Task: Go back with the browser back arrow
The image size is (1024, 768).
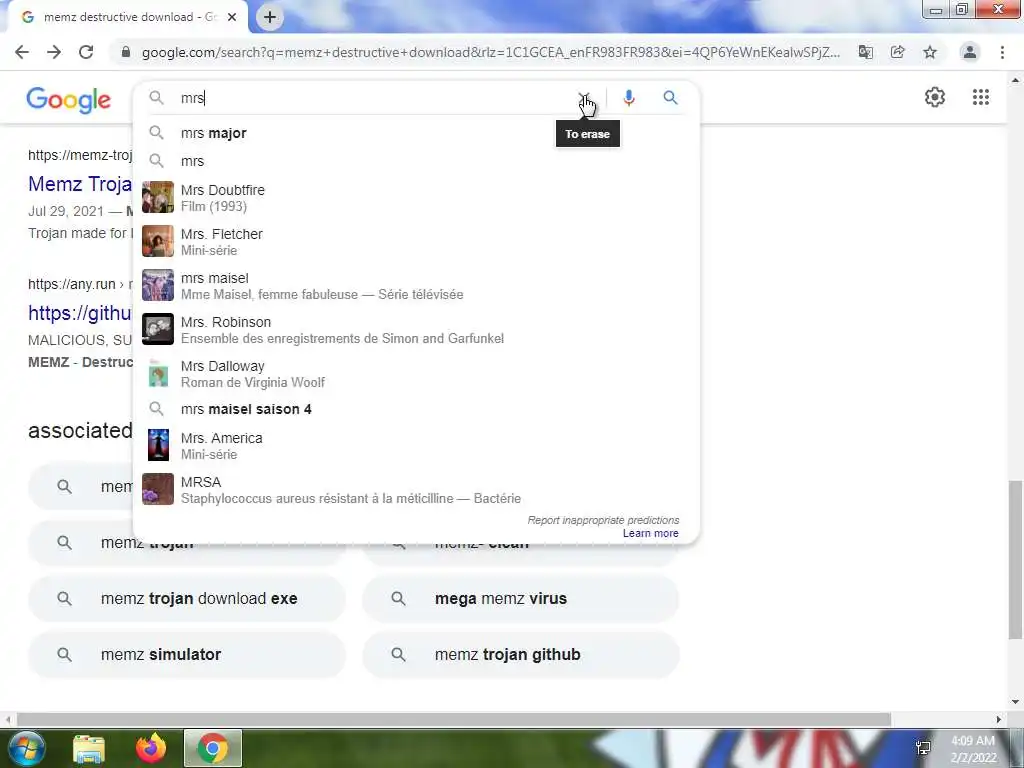Action: (x=22, y=52)
